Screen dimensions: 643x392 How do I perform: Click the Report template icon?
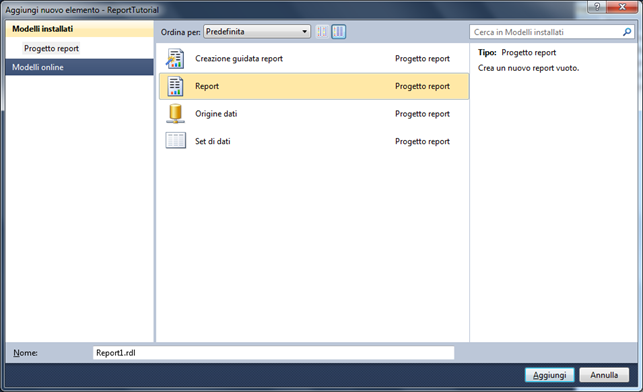tap(175, 86)
